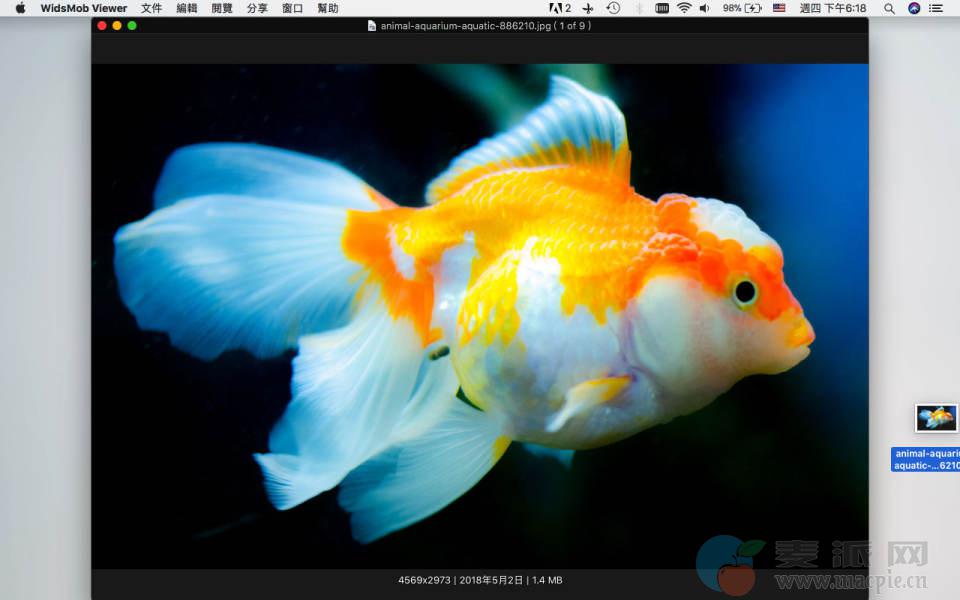Click the Apple logo menu
Image resolution: width=960 pixels, height=600 pixels.
21,8
